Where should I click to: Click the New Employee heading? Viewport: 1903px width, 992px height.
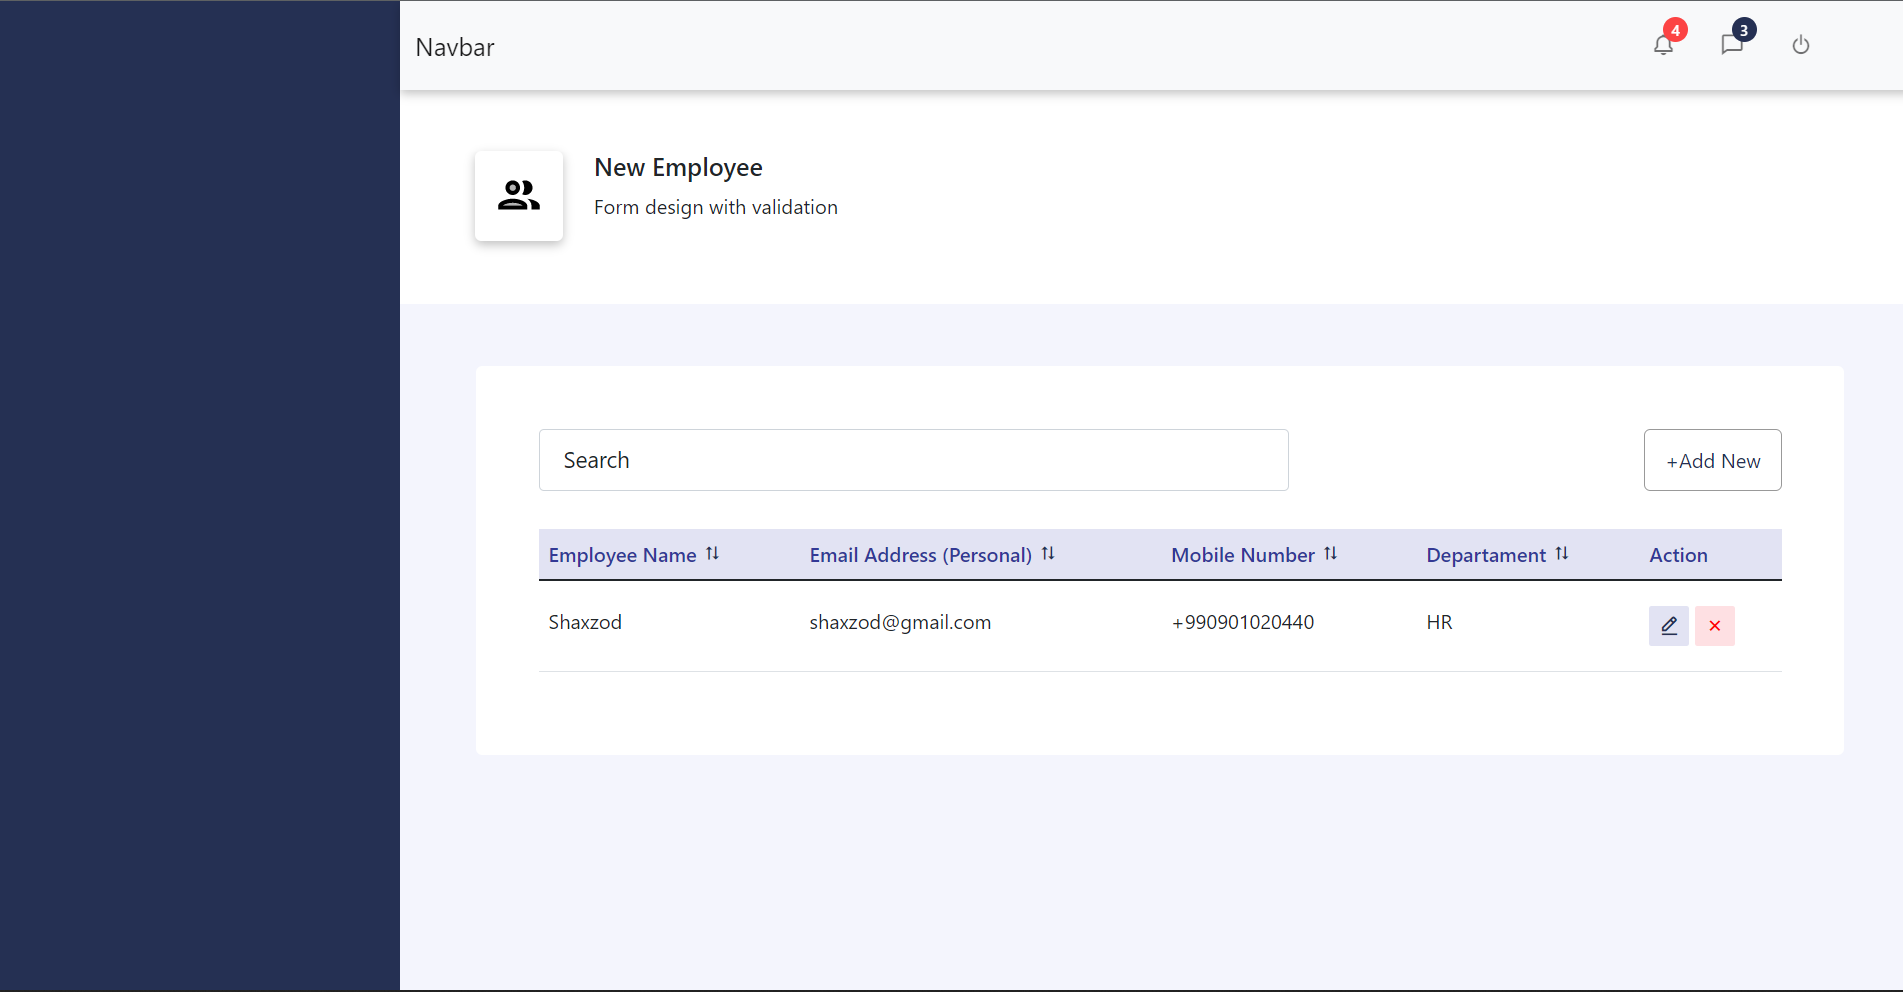(678, 168)
